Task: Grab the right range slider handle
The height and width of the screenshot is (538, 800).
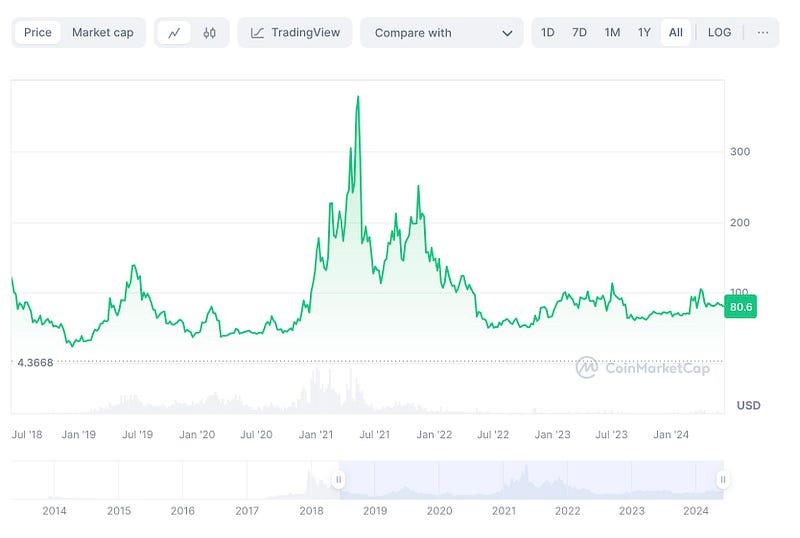Action: (722, 479)
